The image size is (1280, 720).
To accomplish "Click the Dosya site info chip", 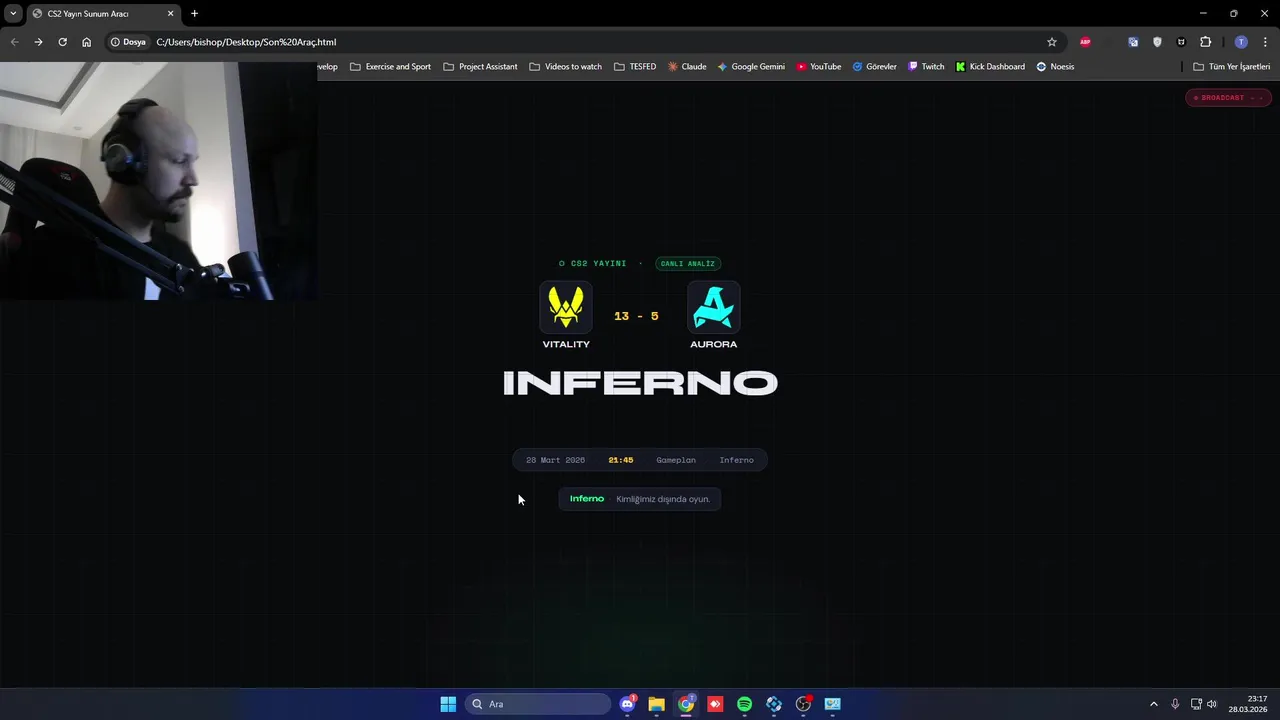I will [128, 42].
